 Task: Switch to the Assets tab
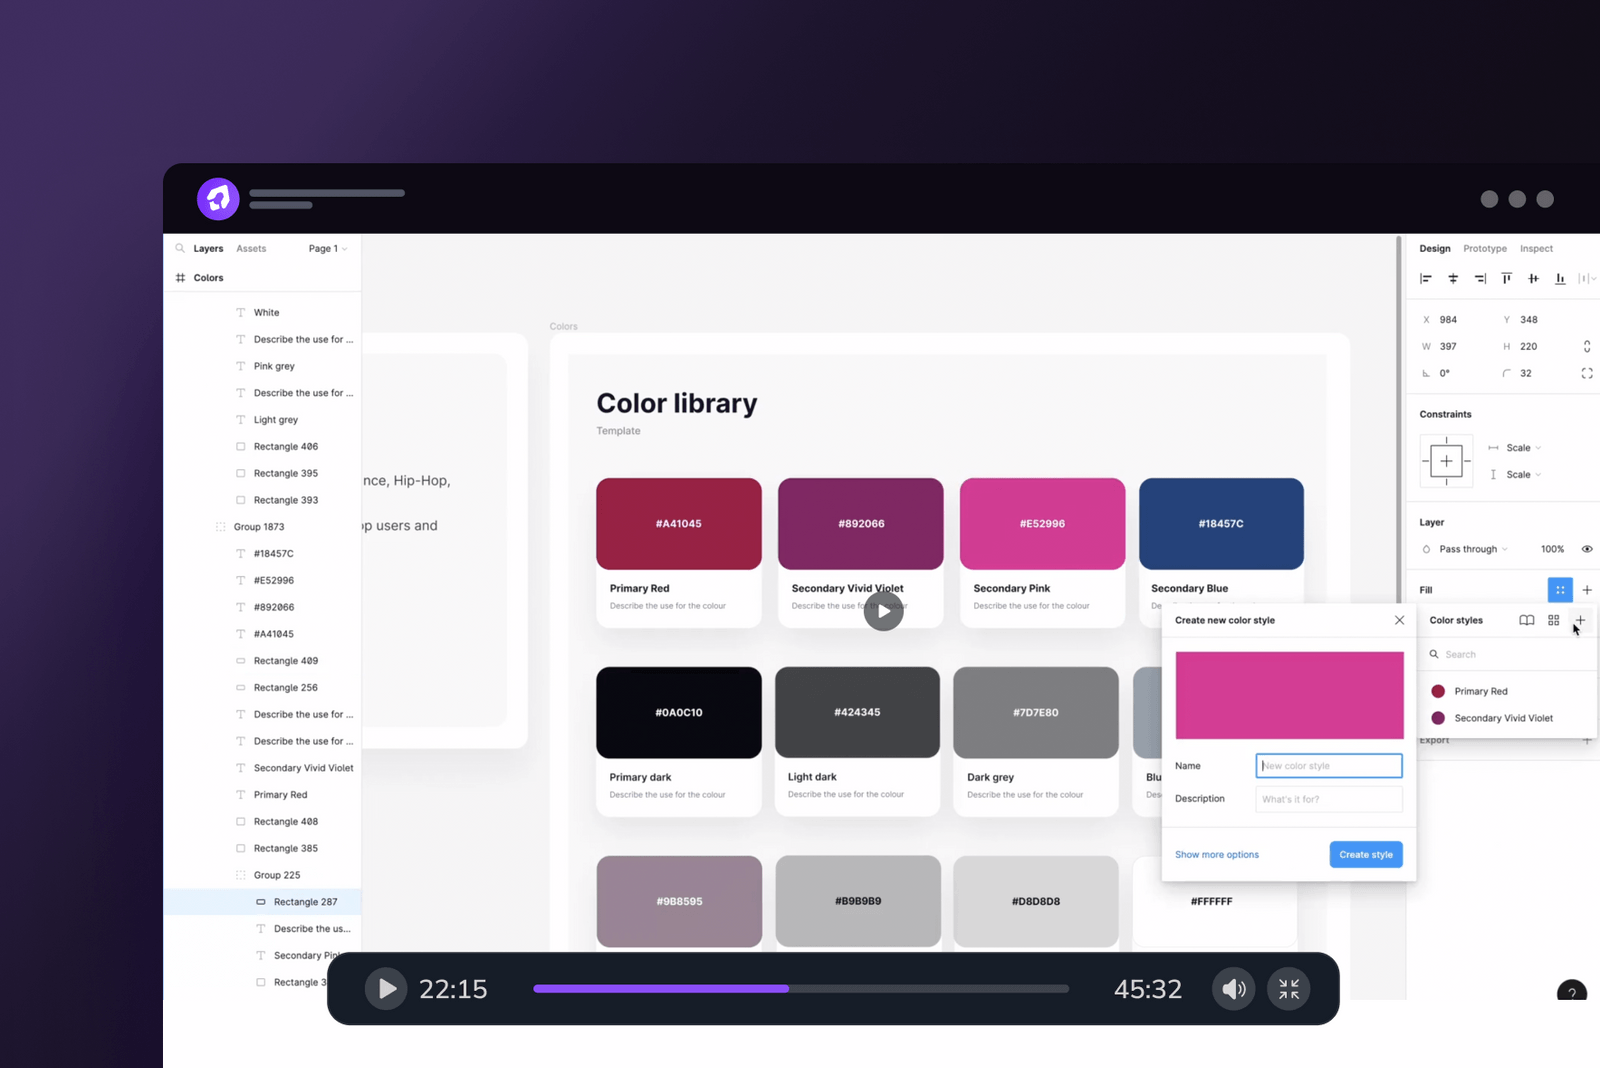tap(251, 249)
